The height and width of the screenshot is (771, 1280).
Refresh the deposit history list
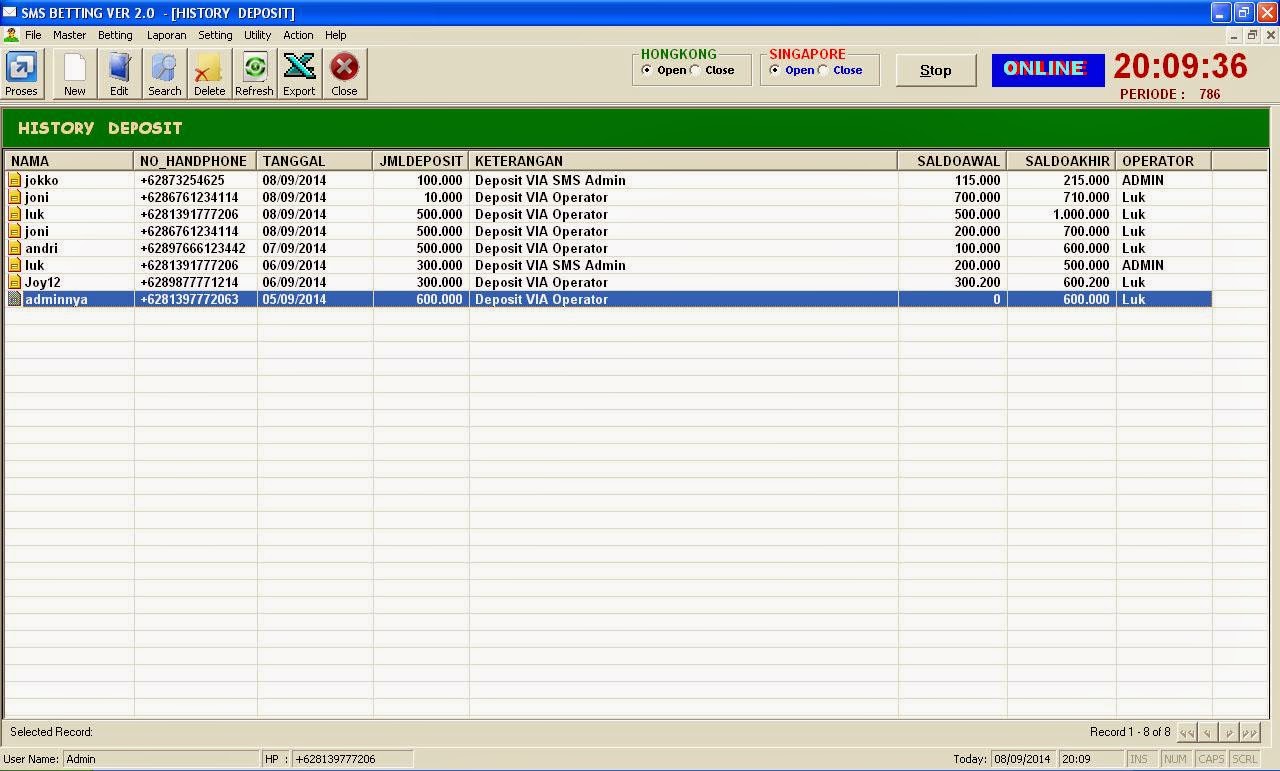(x=254, y=72)
